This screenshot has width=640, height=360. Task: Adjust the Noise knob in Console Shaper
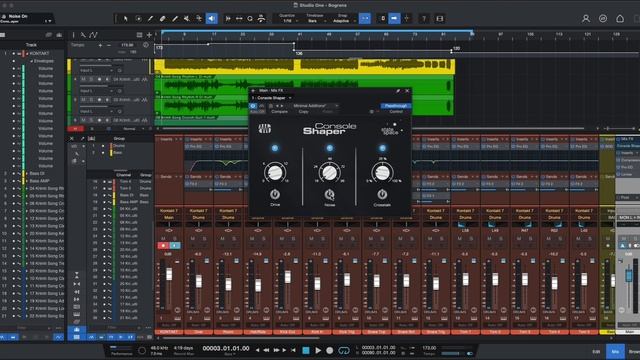click(329, 173)
